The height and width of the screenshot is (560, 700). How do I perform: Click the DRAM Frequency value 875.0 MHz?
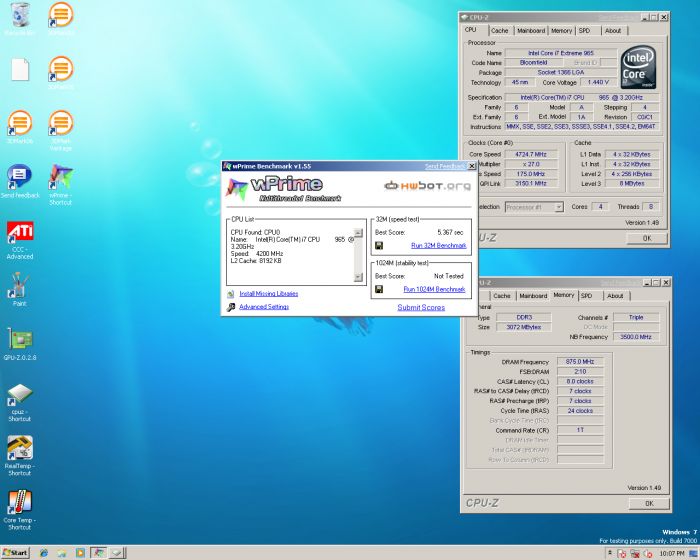pos(580,362)
